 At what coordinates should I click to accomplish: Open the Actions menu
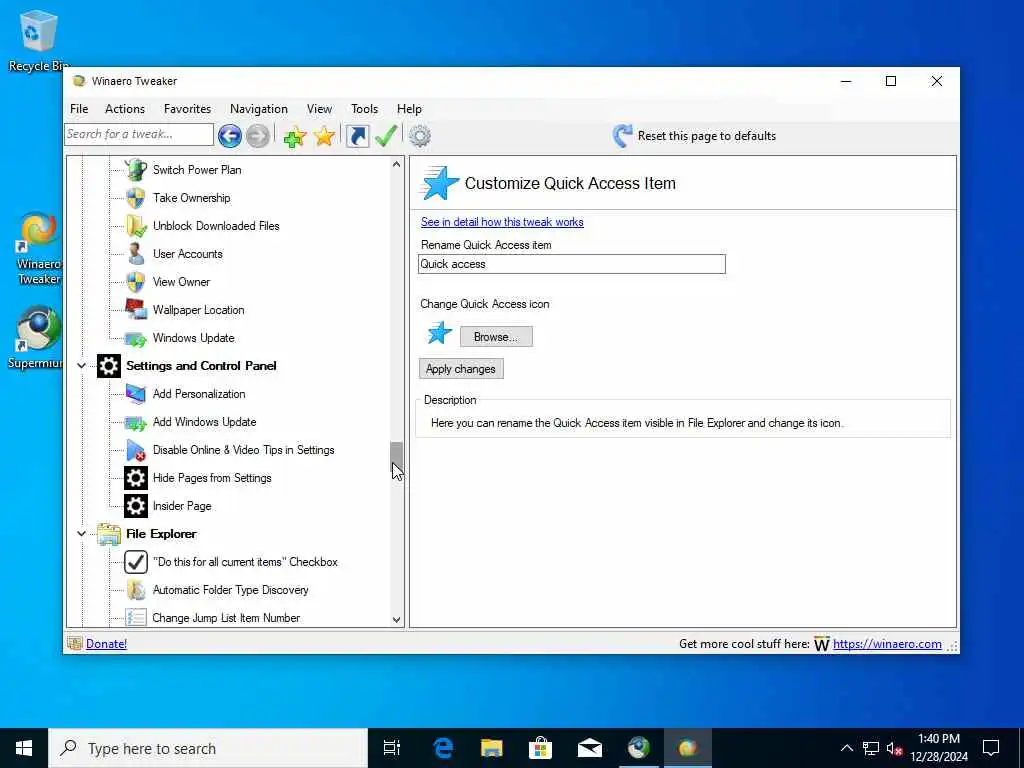click(125, 109)
